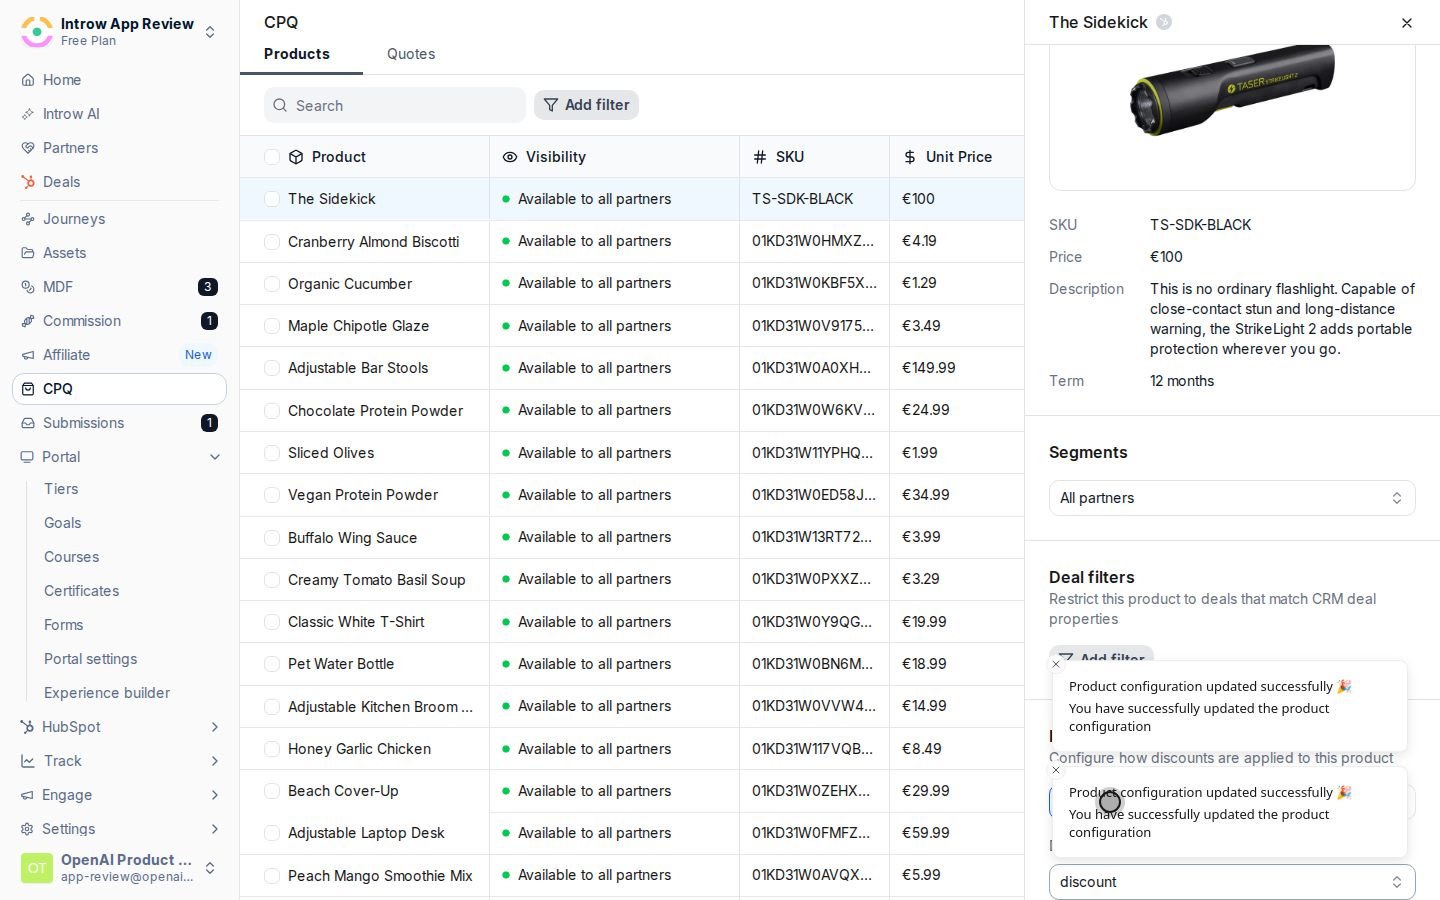Switch to the Quotes tab
1440x900 pixels.
(411, 54)
